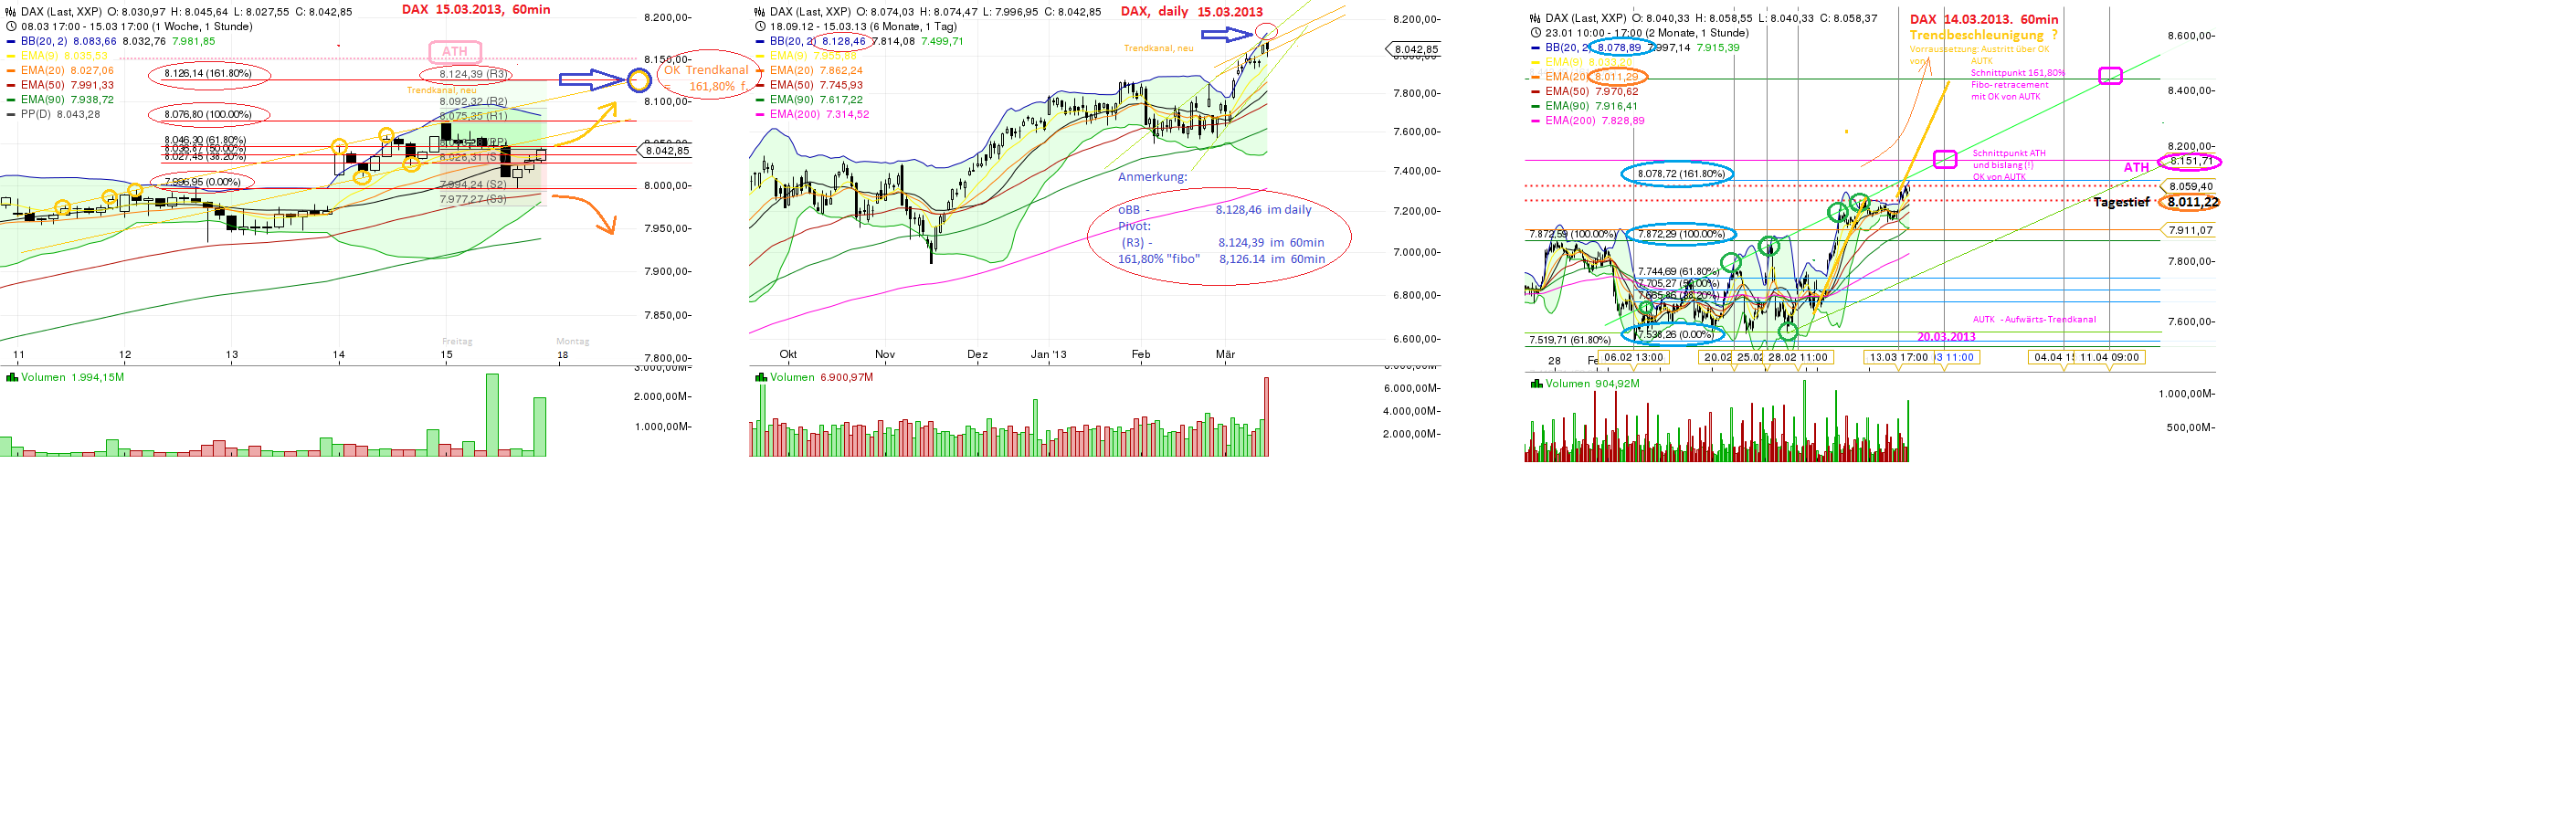Click the 11.04 09:00 date marker
The height and width of the screenshot is (822, 2576).
point(2109,357)
